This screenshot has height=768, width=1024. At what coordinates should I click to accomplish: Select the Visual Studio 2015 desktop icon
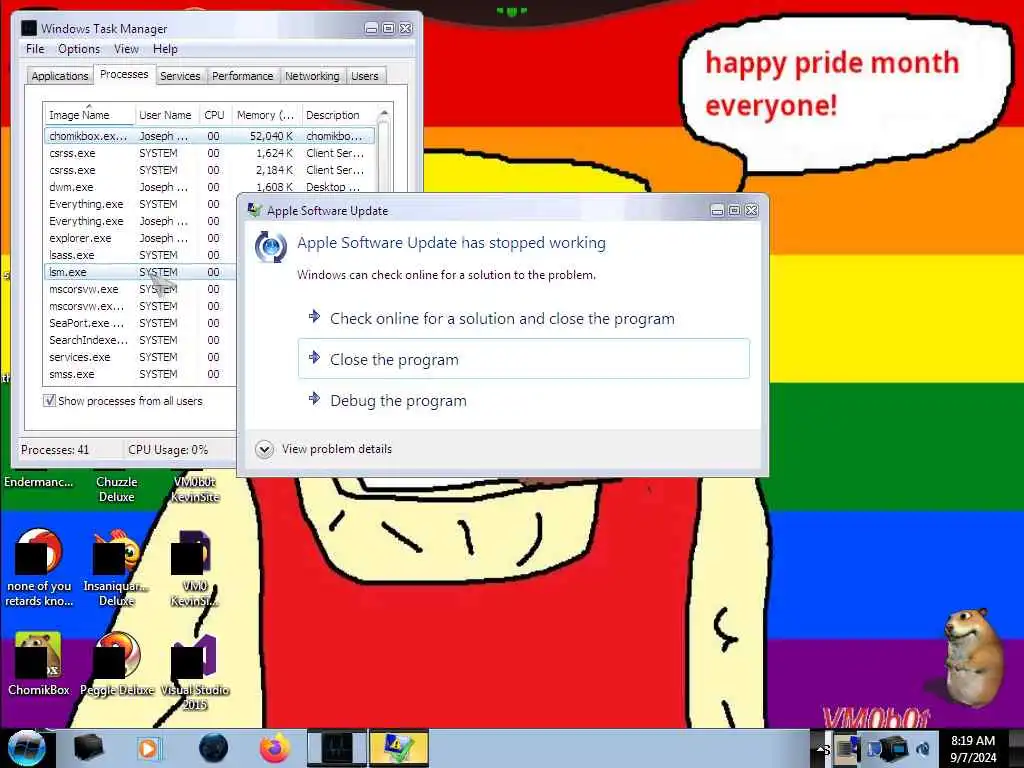[x=195, y=673]
